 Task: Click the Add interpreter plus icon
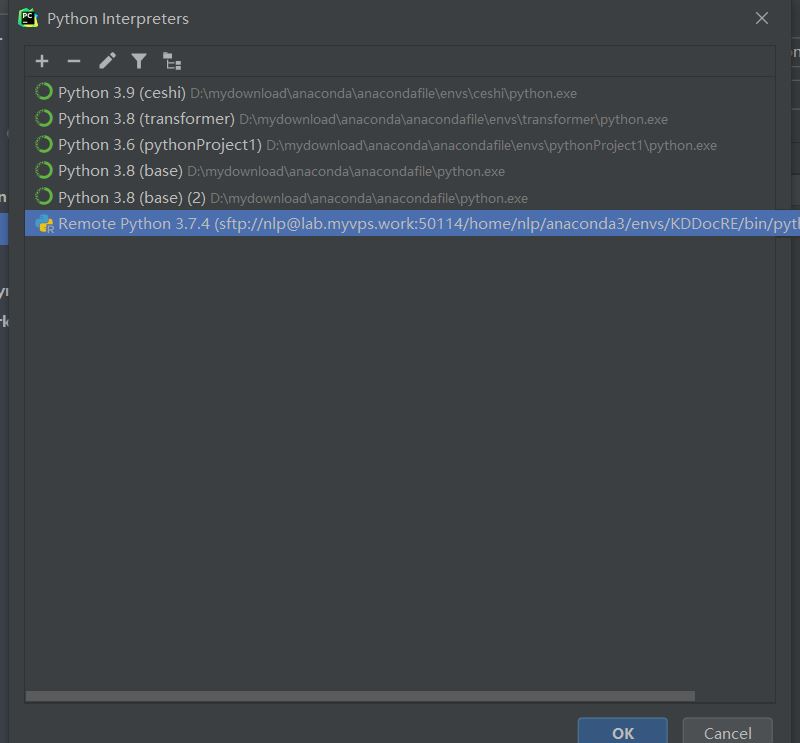[42, 61]
